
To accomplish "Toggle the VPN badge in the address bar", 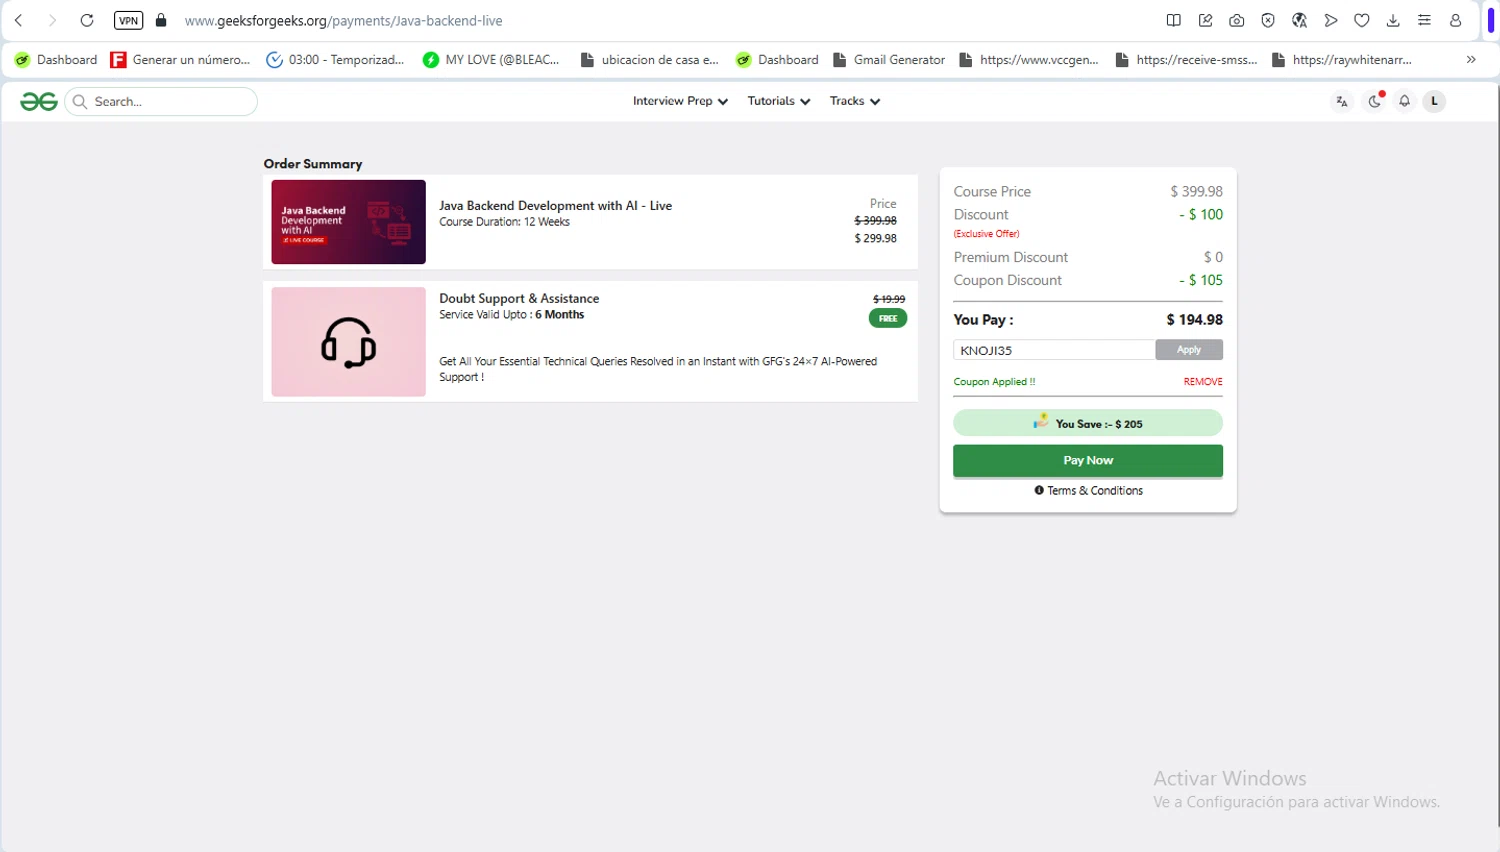I will tap(129, 20).
